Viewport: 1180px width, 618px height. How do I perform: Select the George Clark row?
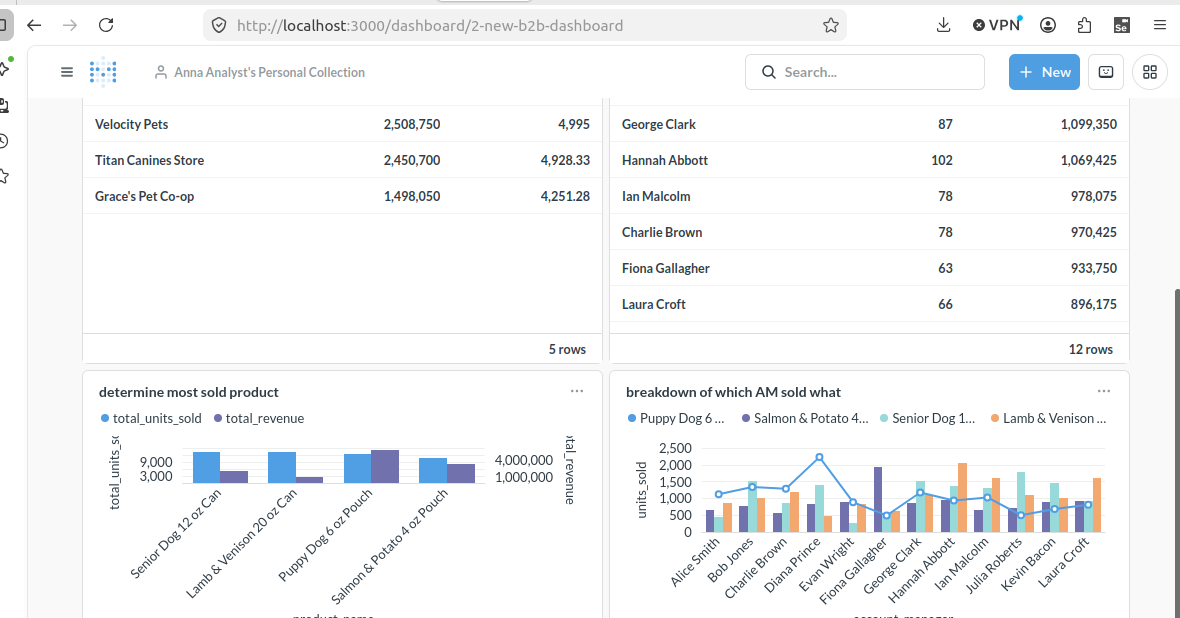[x=869, y=124]
